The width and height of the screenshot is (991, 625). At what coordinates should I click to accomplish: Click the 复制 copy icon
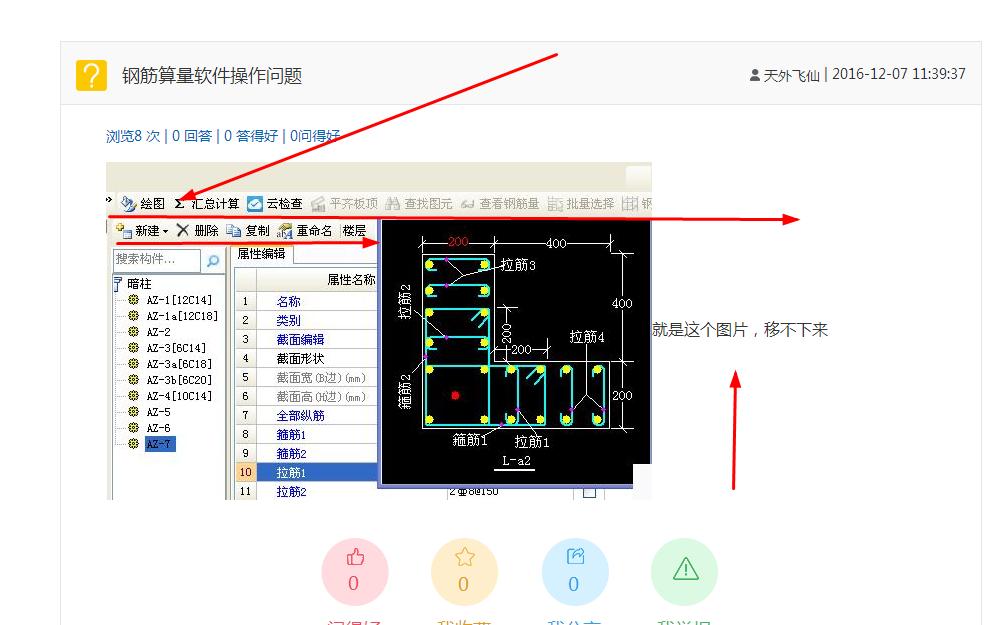pyautogui.click(x=233, y=231)
